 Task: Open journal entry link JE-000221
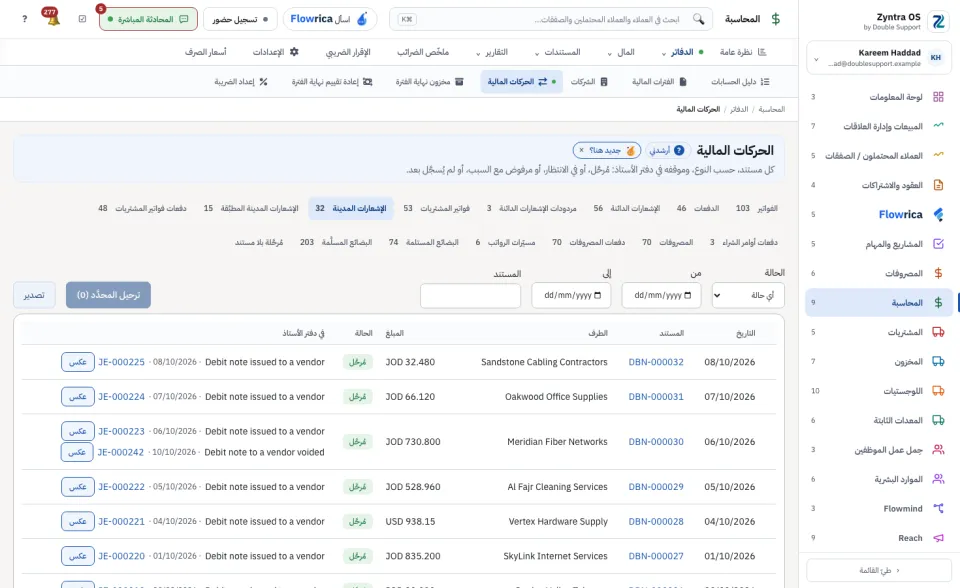121,521
